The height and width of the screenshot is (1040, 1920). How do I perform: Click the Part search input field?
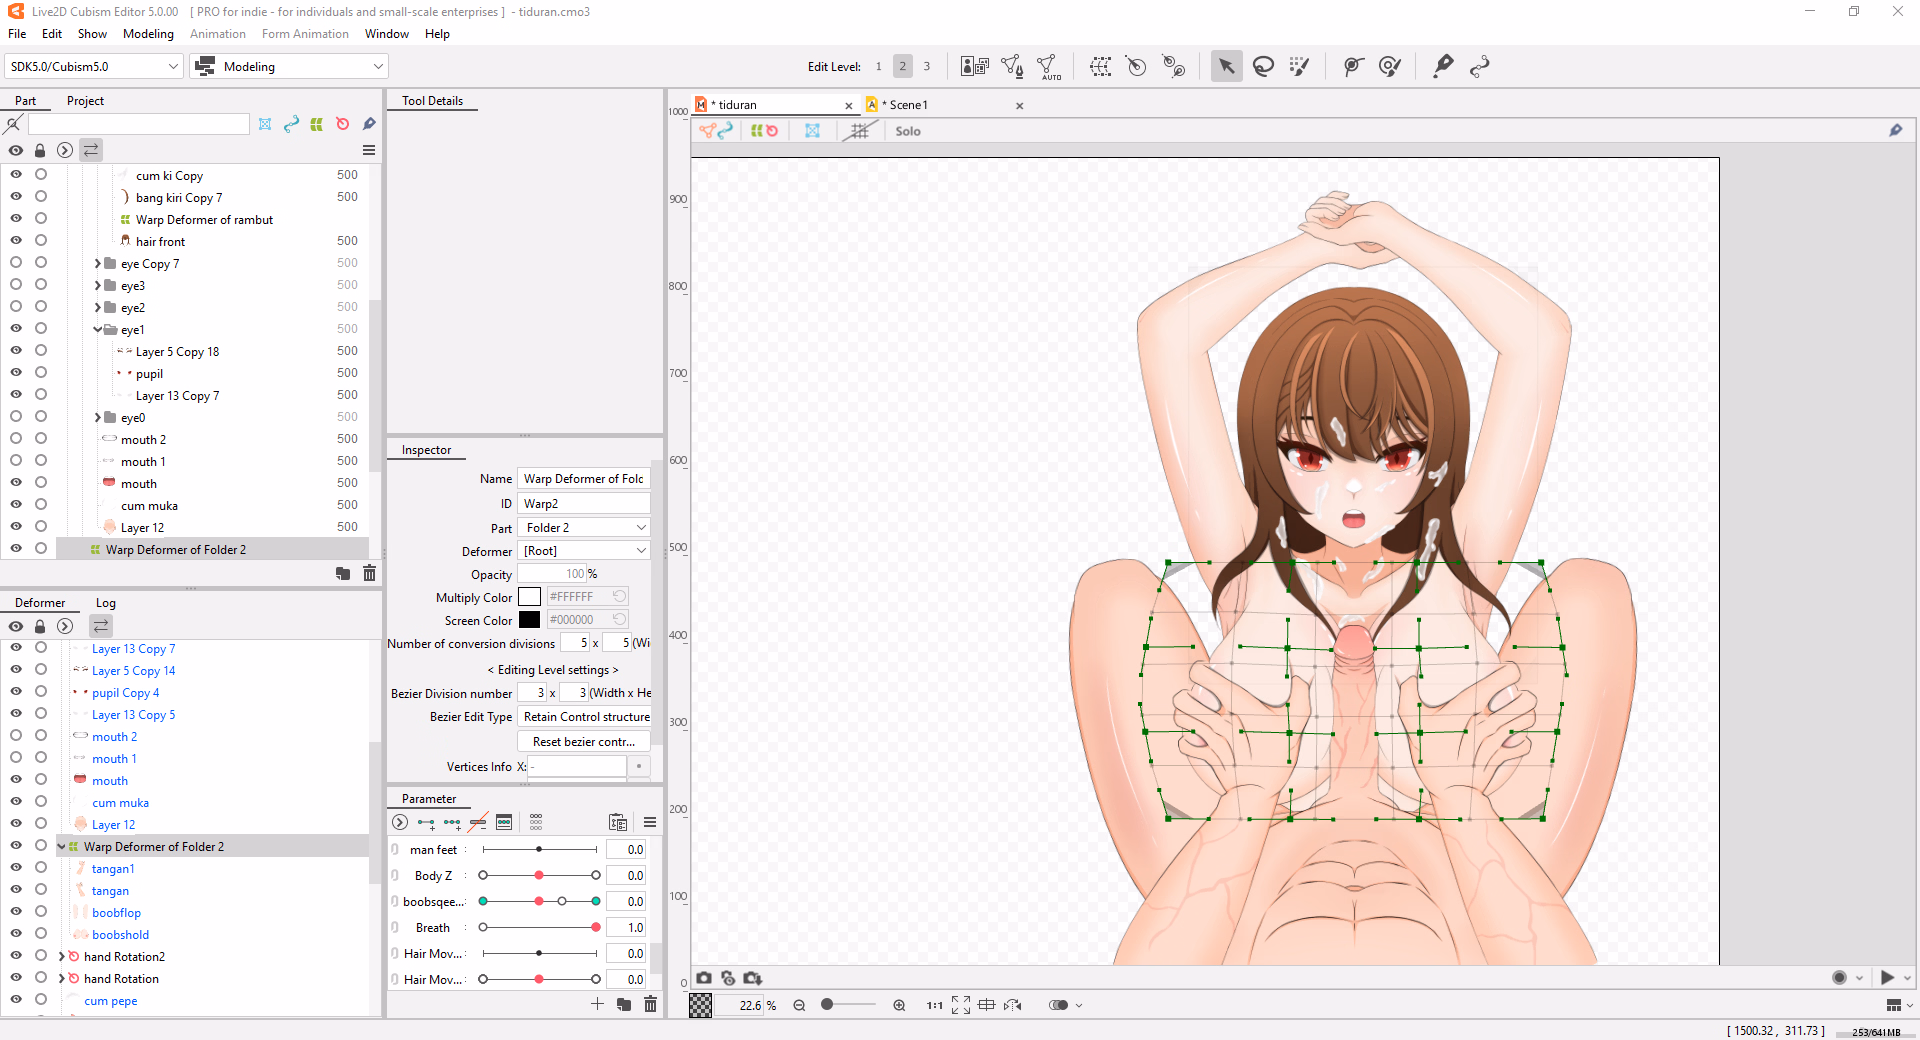tap(139, 124)
